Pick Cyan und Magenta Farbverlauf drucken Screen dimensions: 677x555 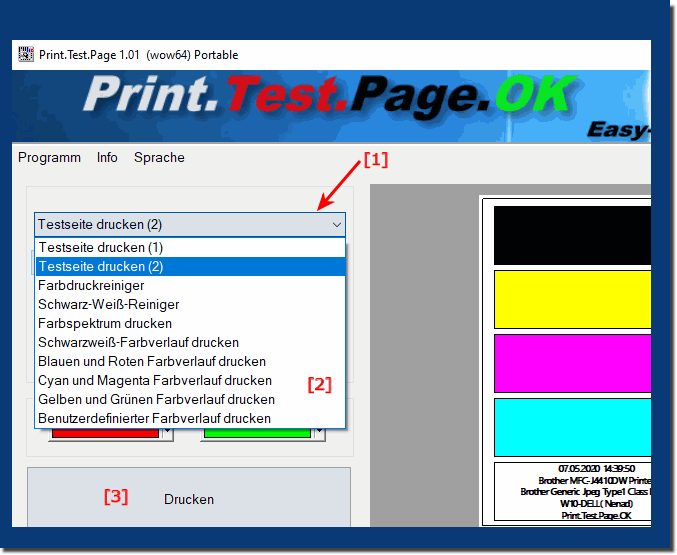click(x=190, y=381)
